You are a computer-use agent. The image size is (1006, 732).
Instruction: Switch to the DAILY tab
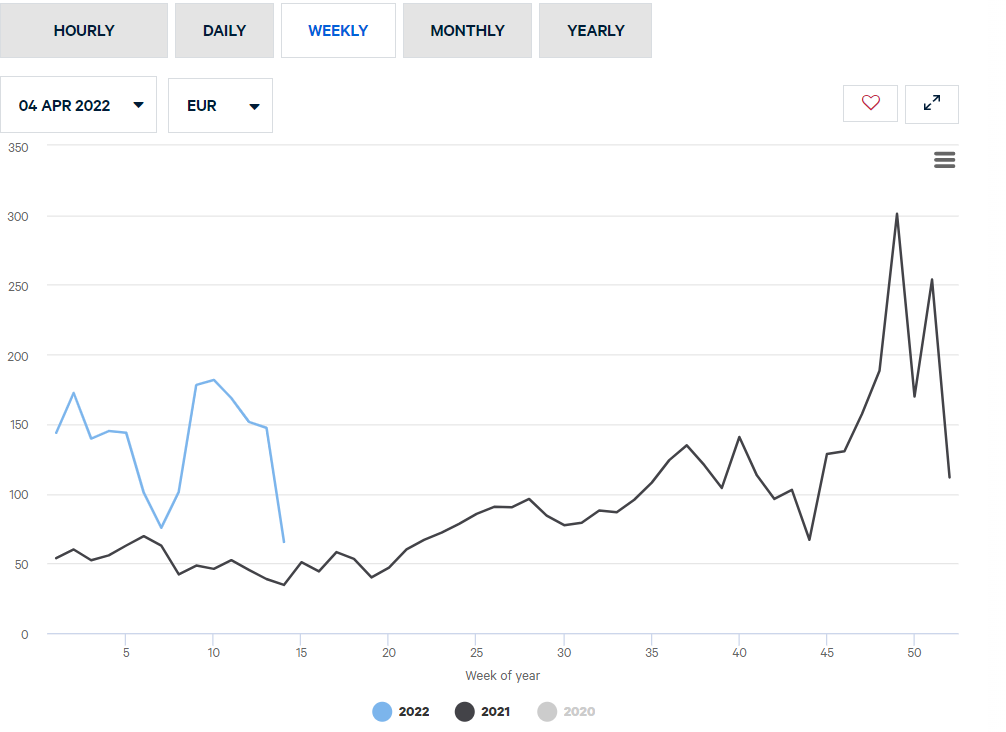click(224, 31)
